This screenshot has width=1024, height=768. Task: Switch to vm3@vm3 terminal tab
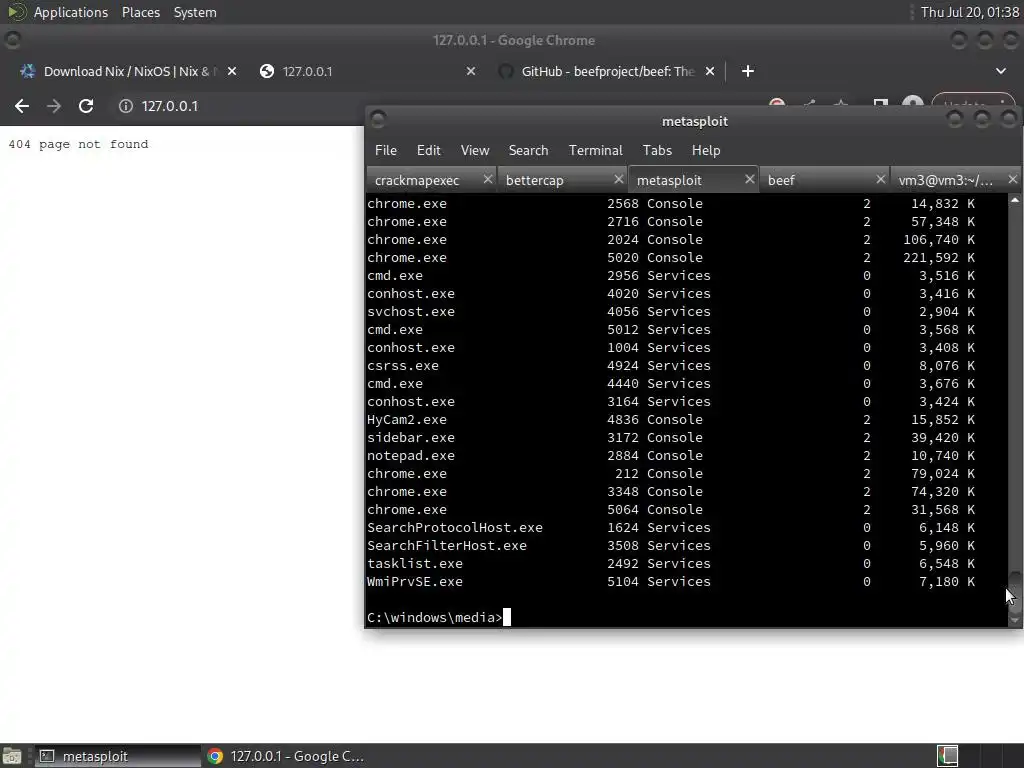click(x=945, y=180)
